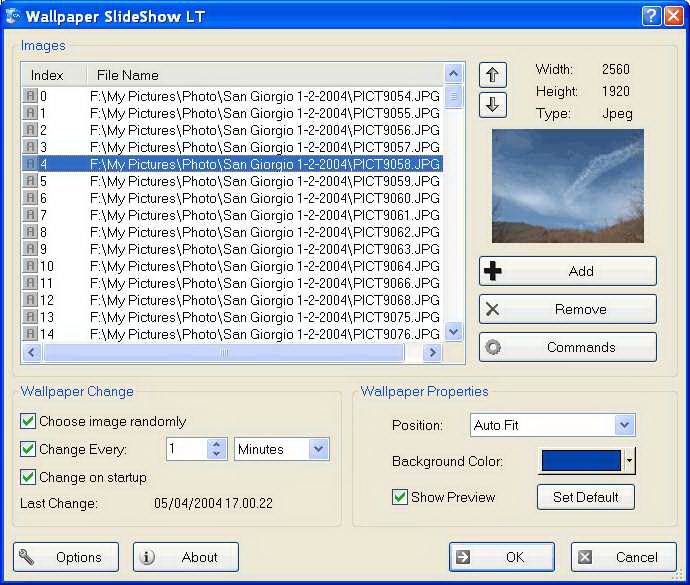690x585 pixels.
Task: Click the sky preview thumbnail
Action: (x=568, y=186)
